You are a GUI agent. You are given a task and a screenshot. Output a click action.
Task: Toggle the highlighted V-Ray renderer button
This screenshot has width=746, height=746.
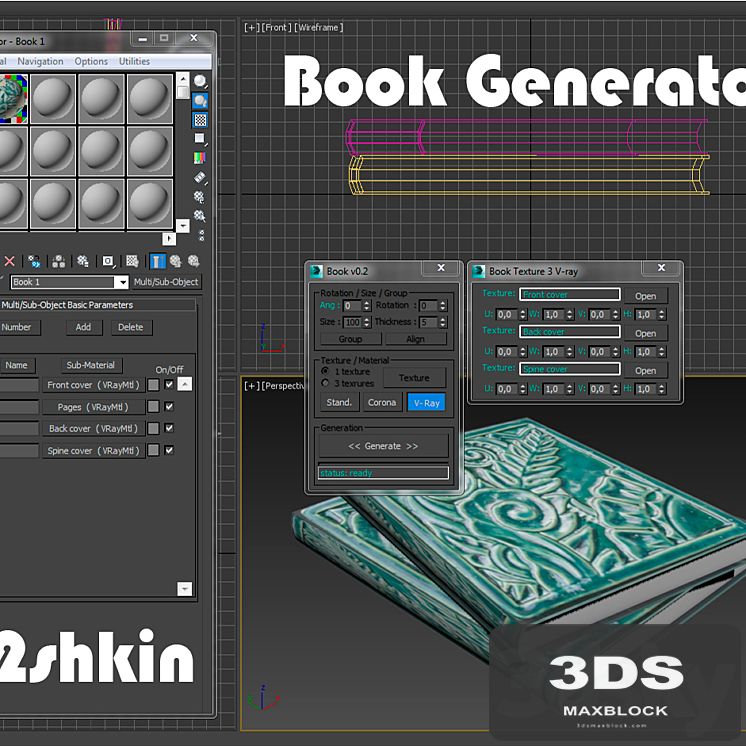(x=426, y=402)
